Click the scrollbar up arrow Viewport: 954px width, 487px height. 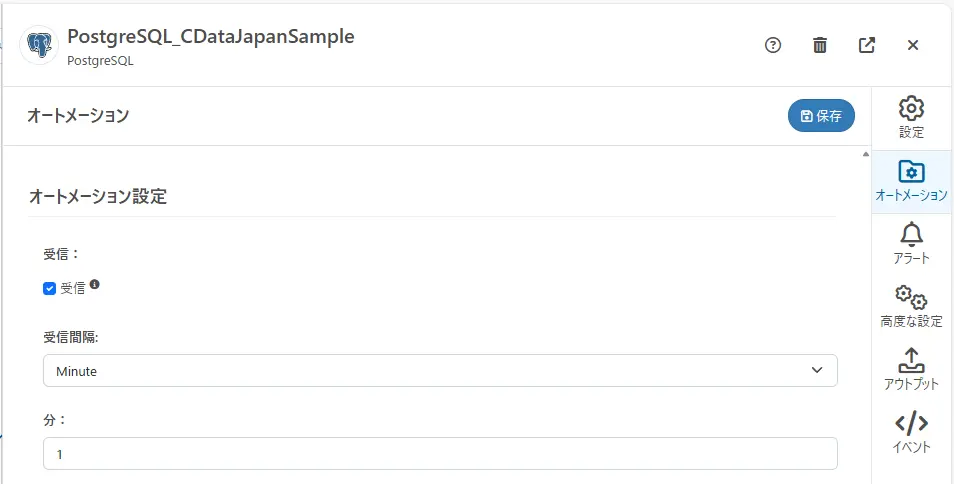[x=865, y=155]
